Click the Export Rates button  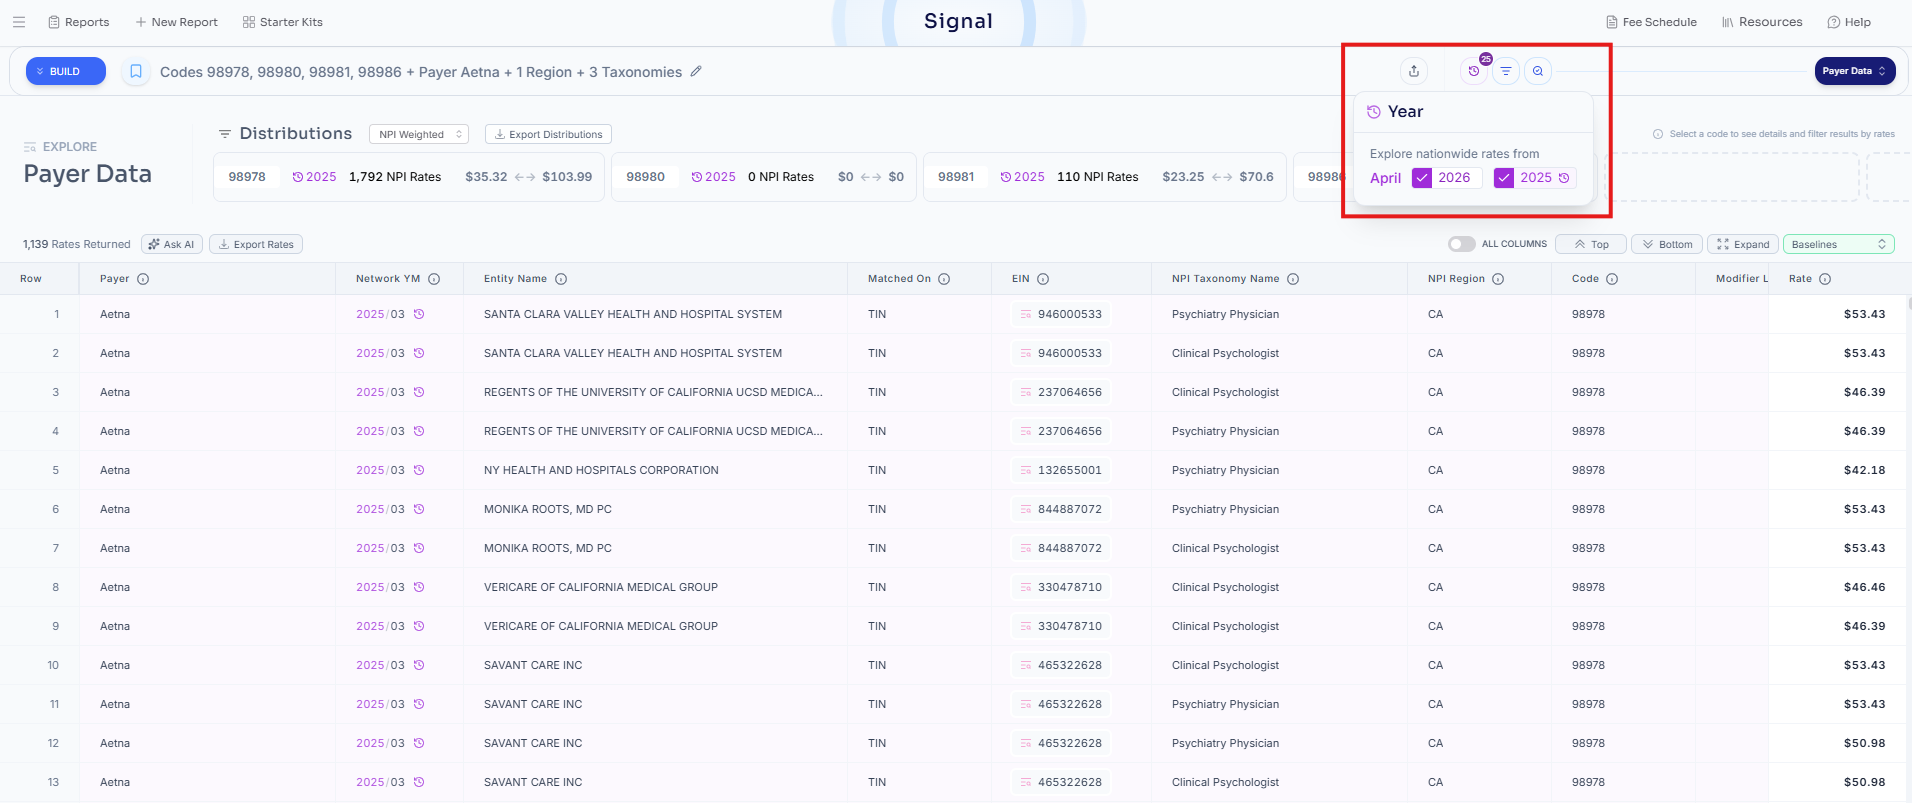[x=256, y=244]
